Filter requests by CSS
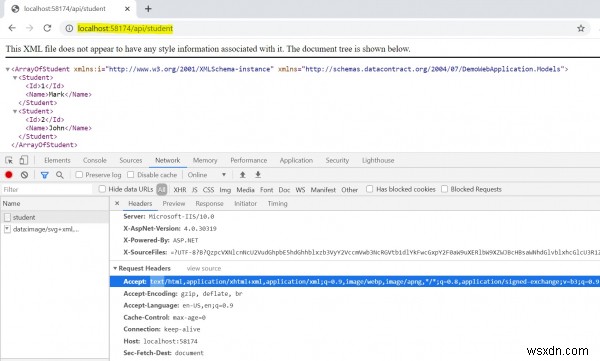600x361 pixels. [x=209, y=189]
